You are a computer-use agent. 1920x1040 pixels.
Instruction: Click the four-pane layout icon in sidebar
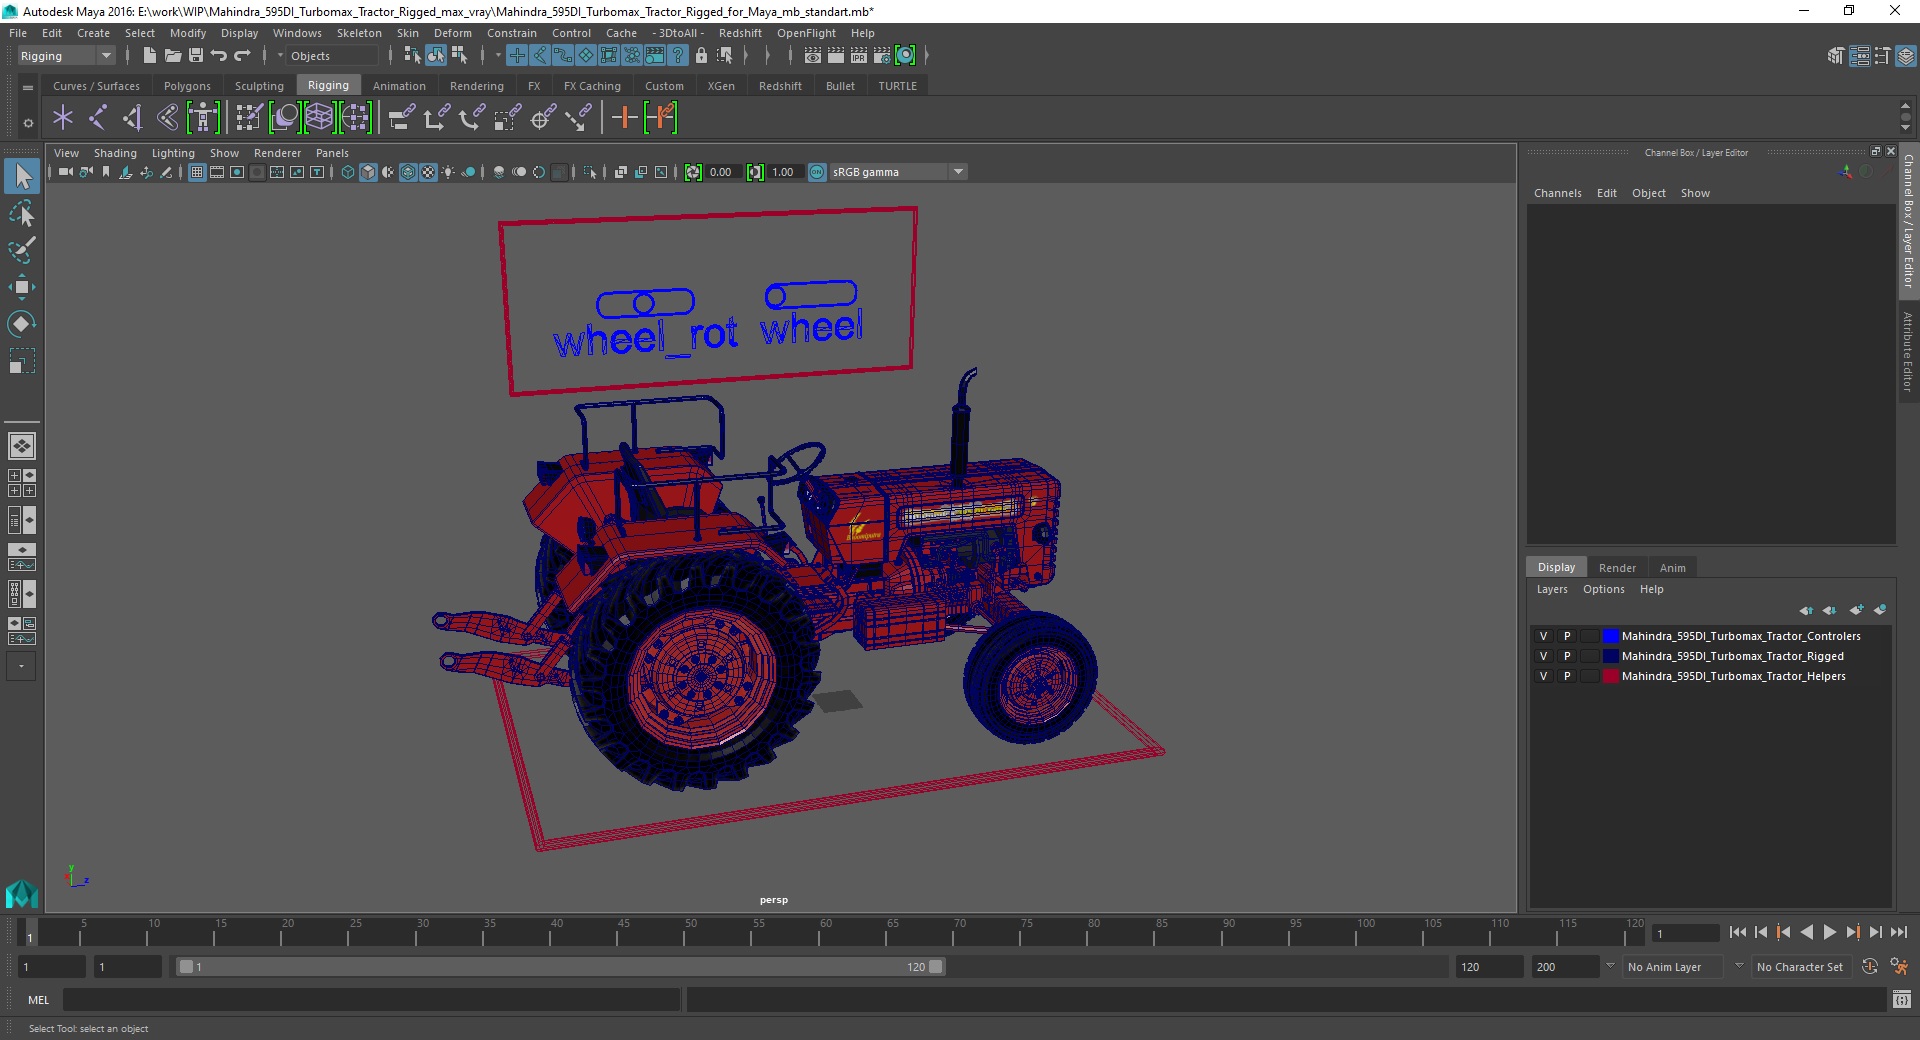(x=22, y=483)
